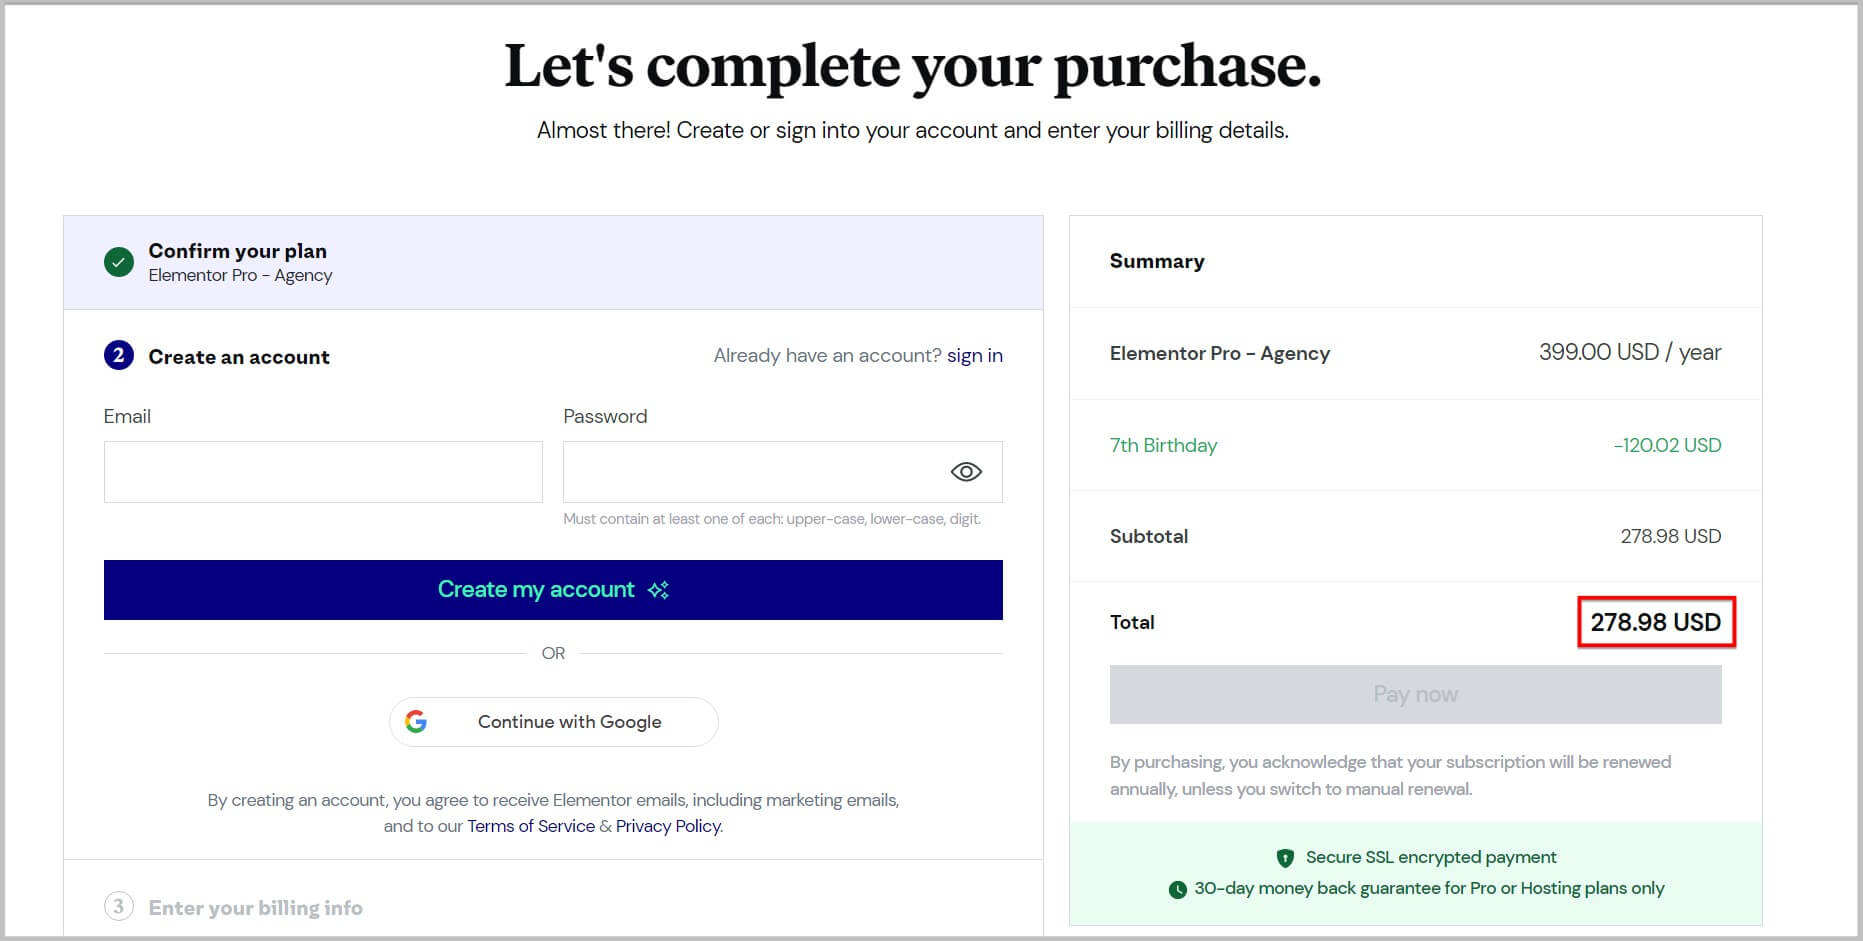Click the password requirements hint text
The image size is (1863, 941).
pyautogui.click(x=772, y=519)
